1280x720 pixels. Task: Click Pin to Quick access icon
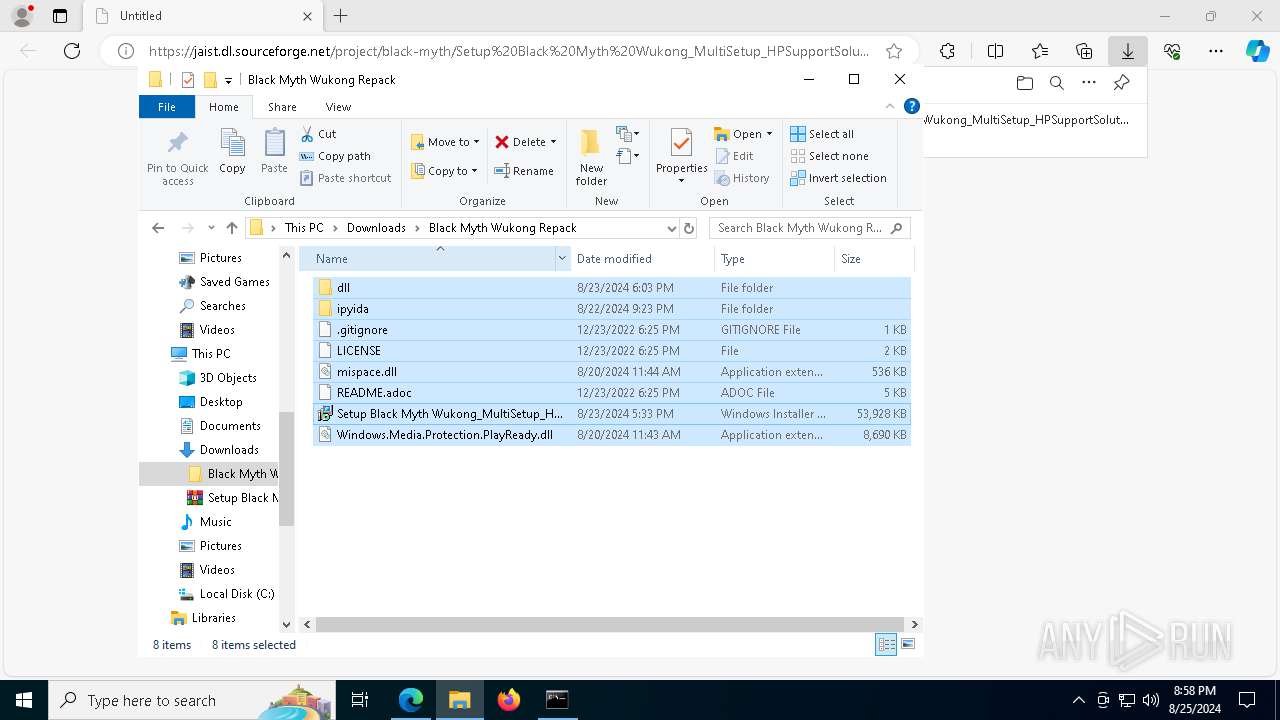177,156
